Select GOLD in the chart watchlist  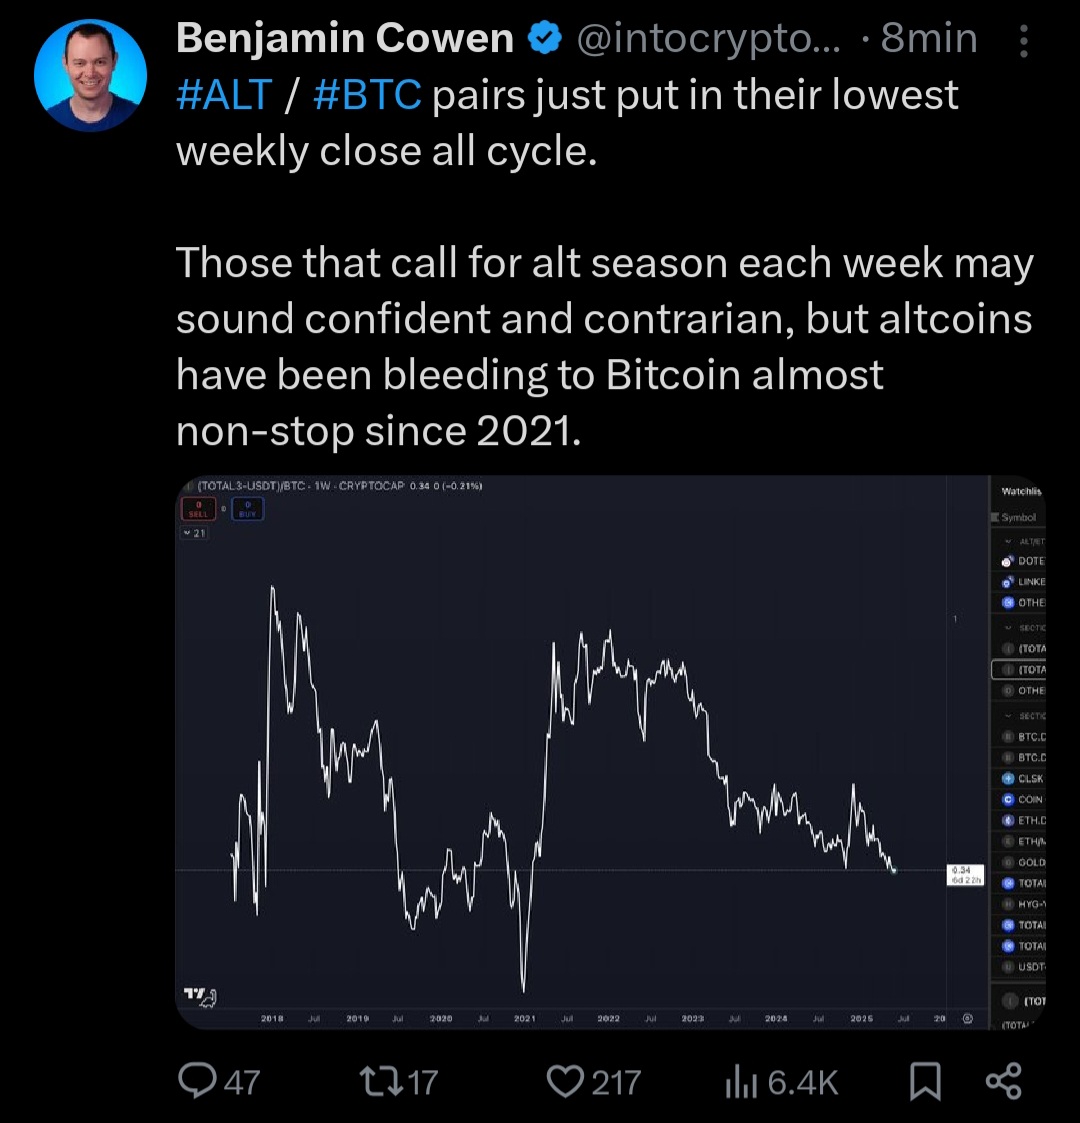pyautogui.click(x=1023, y=862)
